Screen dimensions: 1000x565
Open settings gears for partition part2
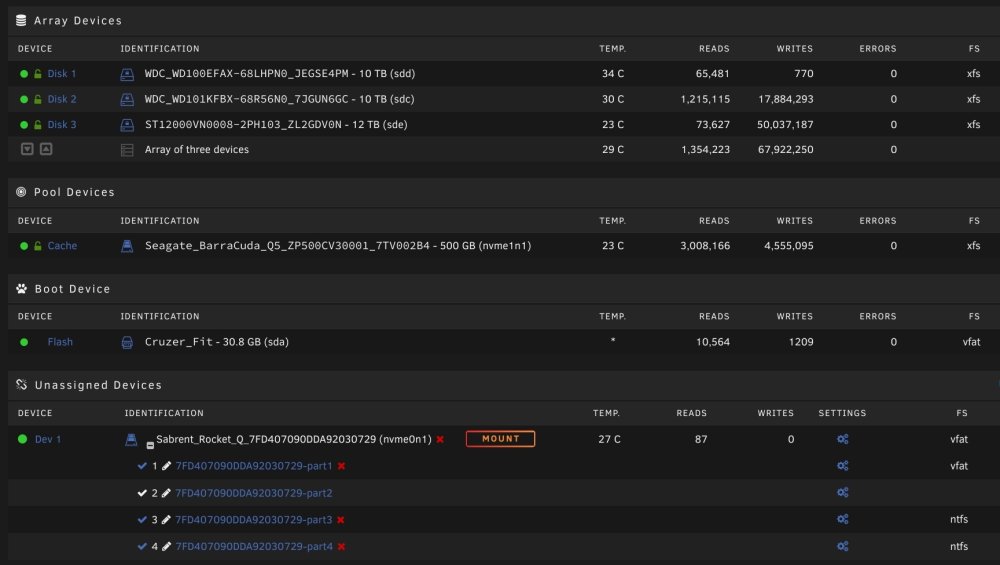pyautogui.click(x=842, y=493)
